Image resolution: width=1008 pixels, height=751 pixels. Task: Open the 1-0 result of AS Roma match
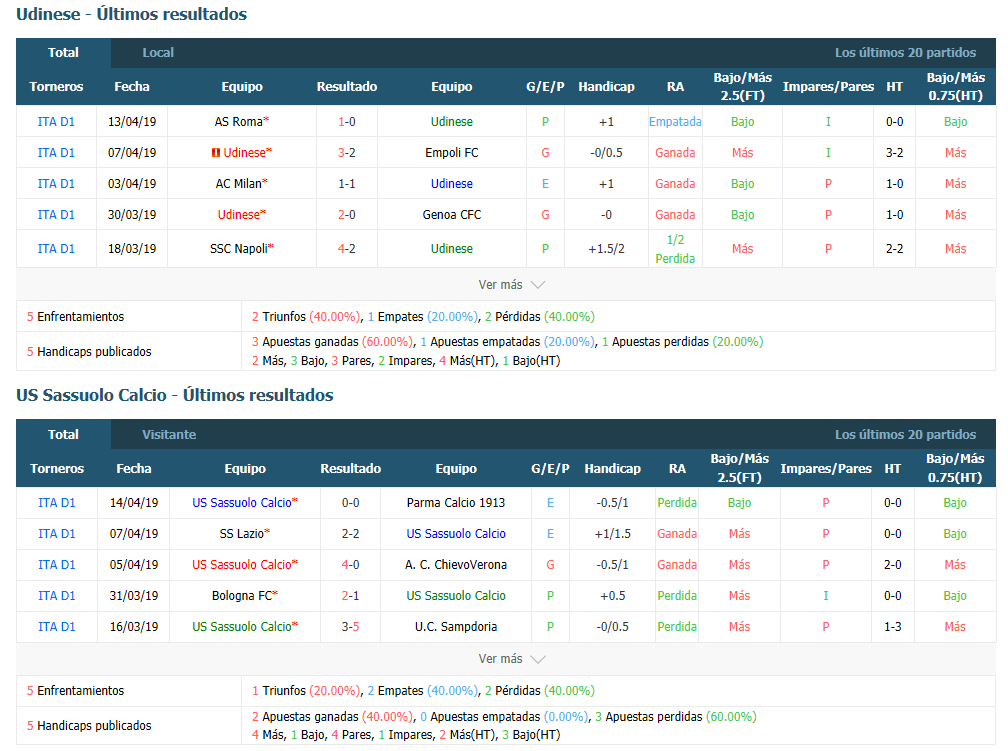click(x=347, y=122)
